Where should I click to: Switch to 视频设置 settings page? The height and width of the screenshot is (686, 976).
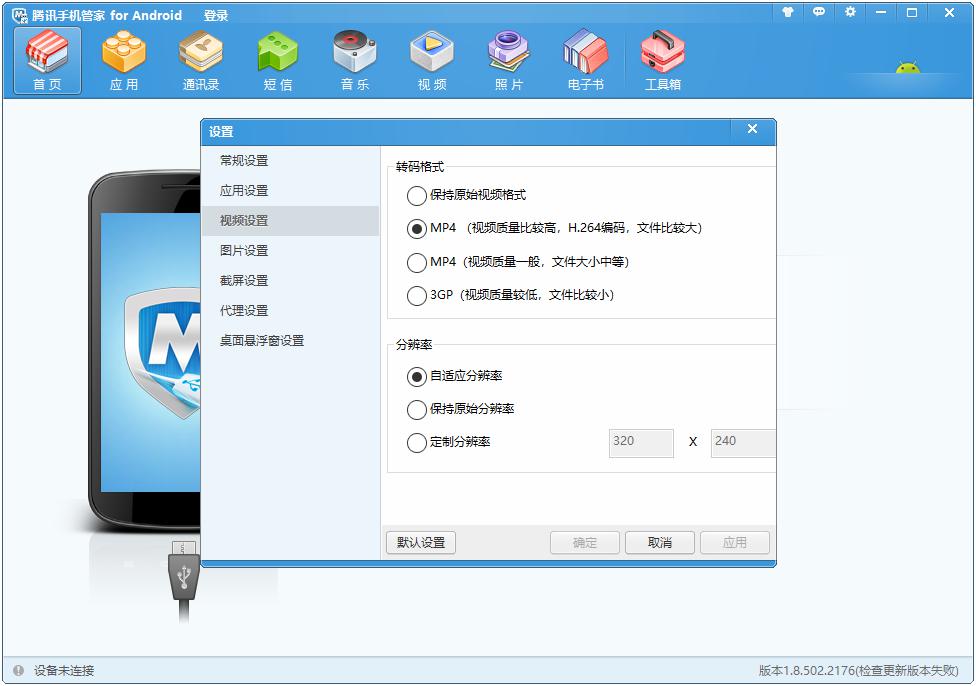(x=291, y=220)
